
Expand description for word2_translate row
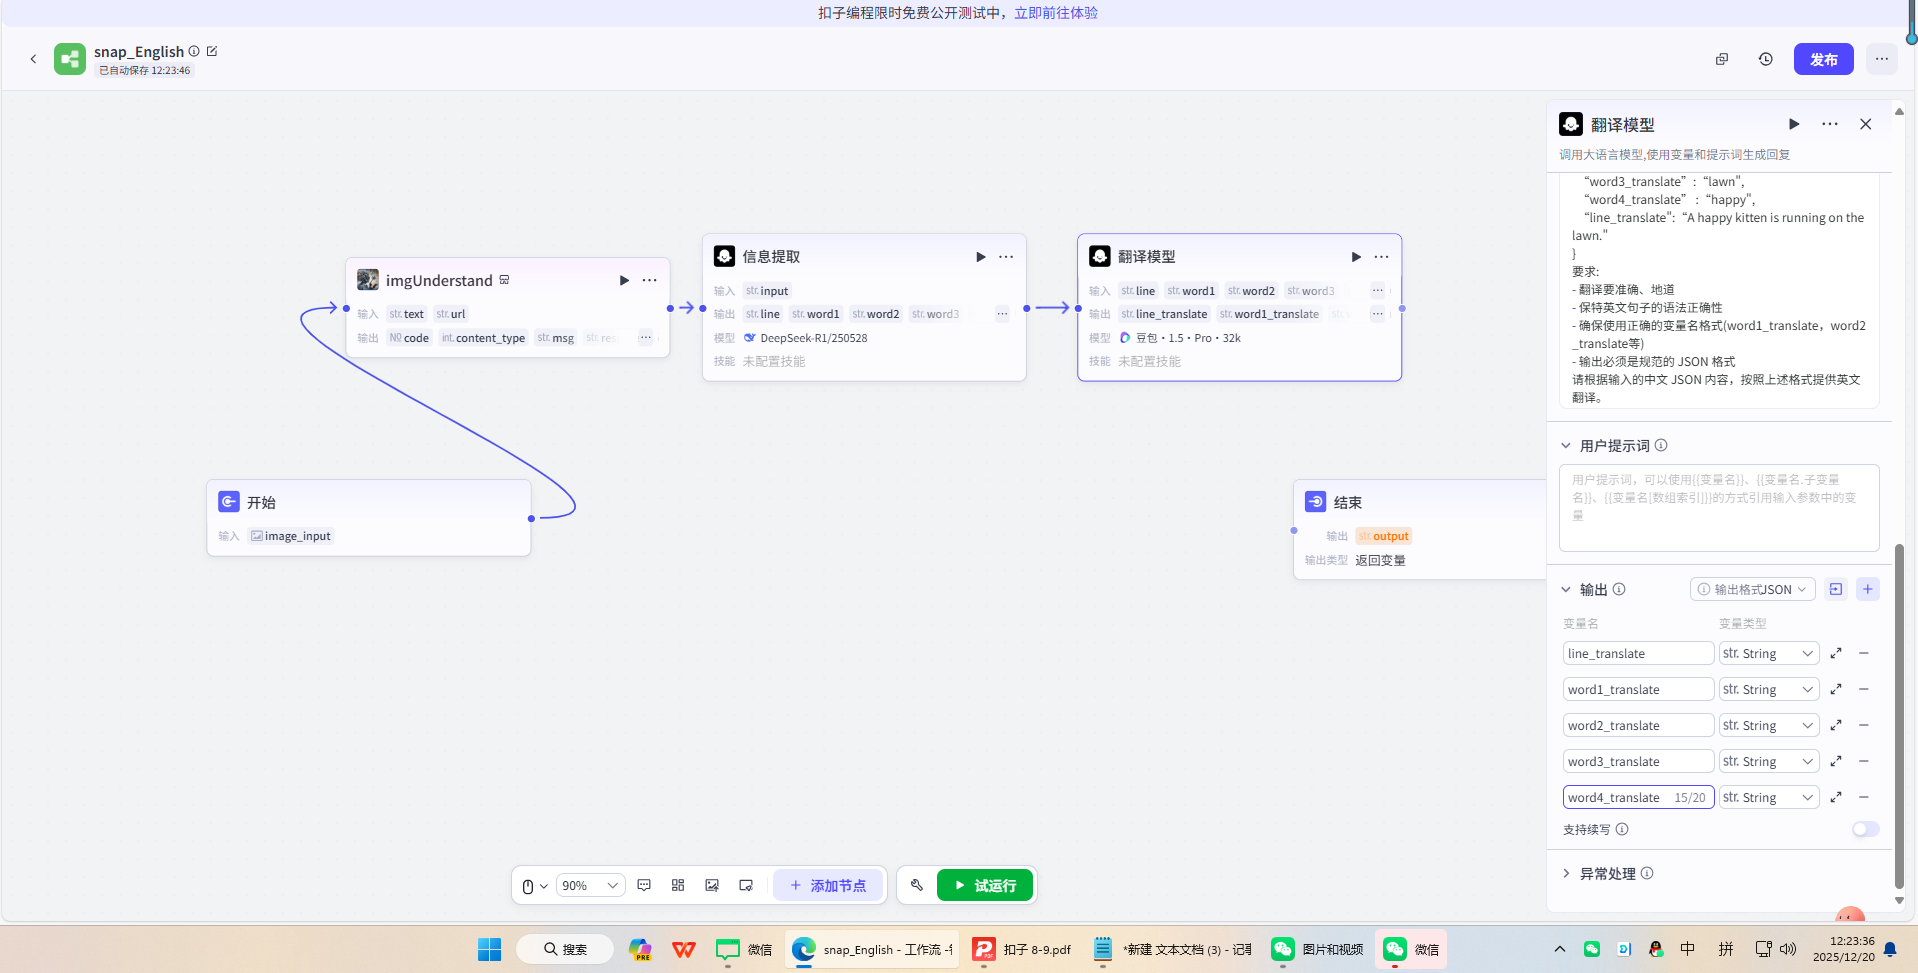pos(1836,725)
